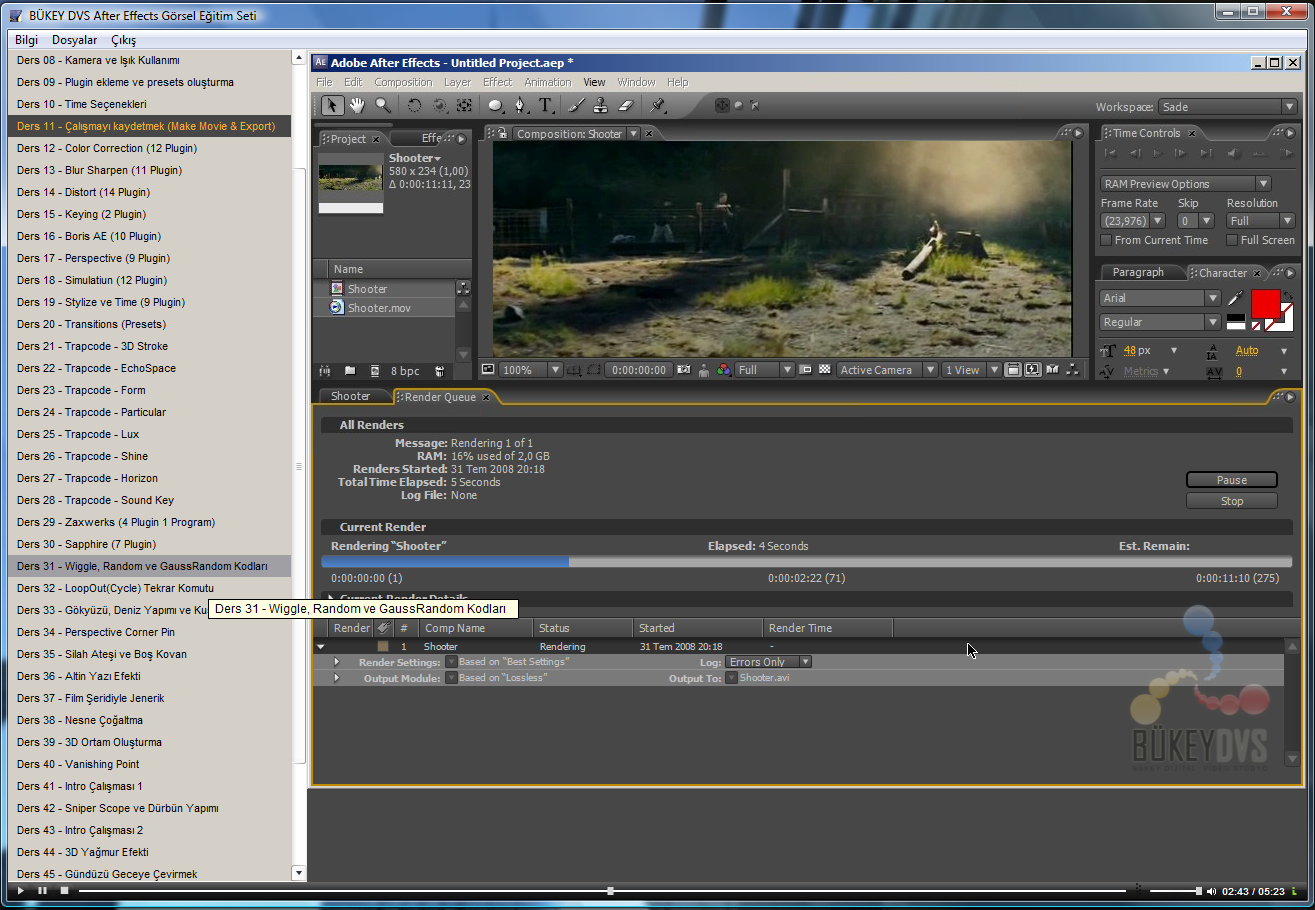Open the RGB channel display icon

click(724, 370)
